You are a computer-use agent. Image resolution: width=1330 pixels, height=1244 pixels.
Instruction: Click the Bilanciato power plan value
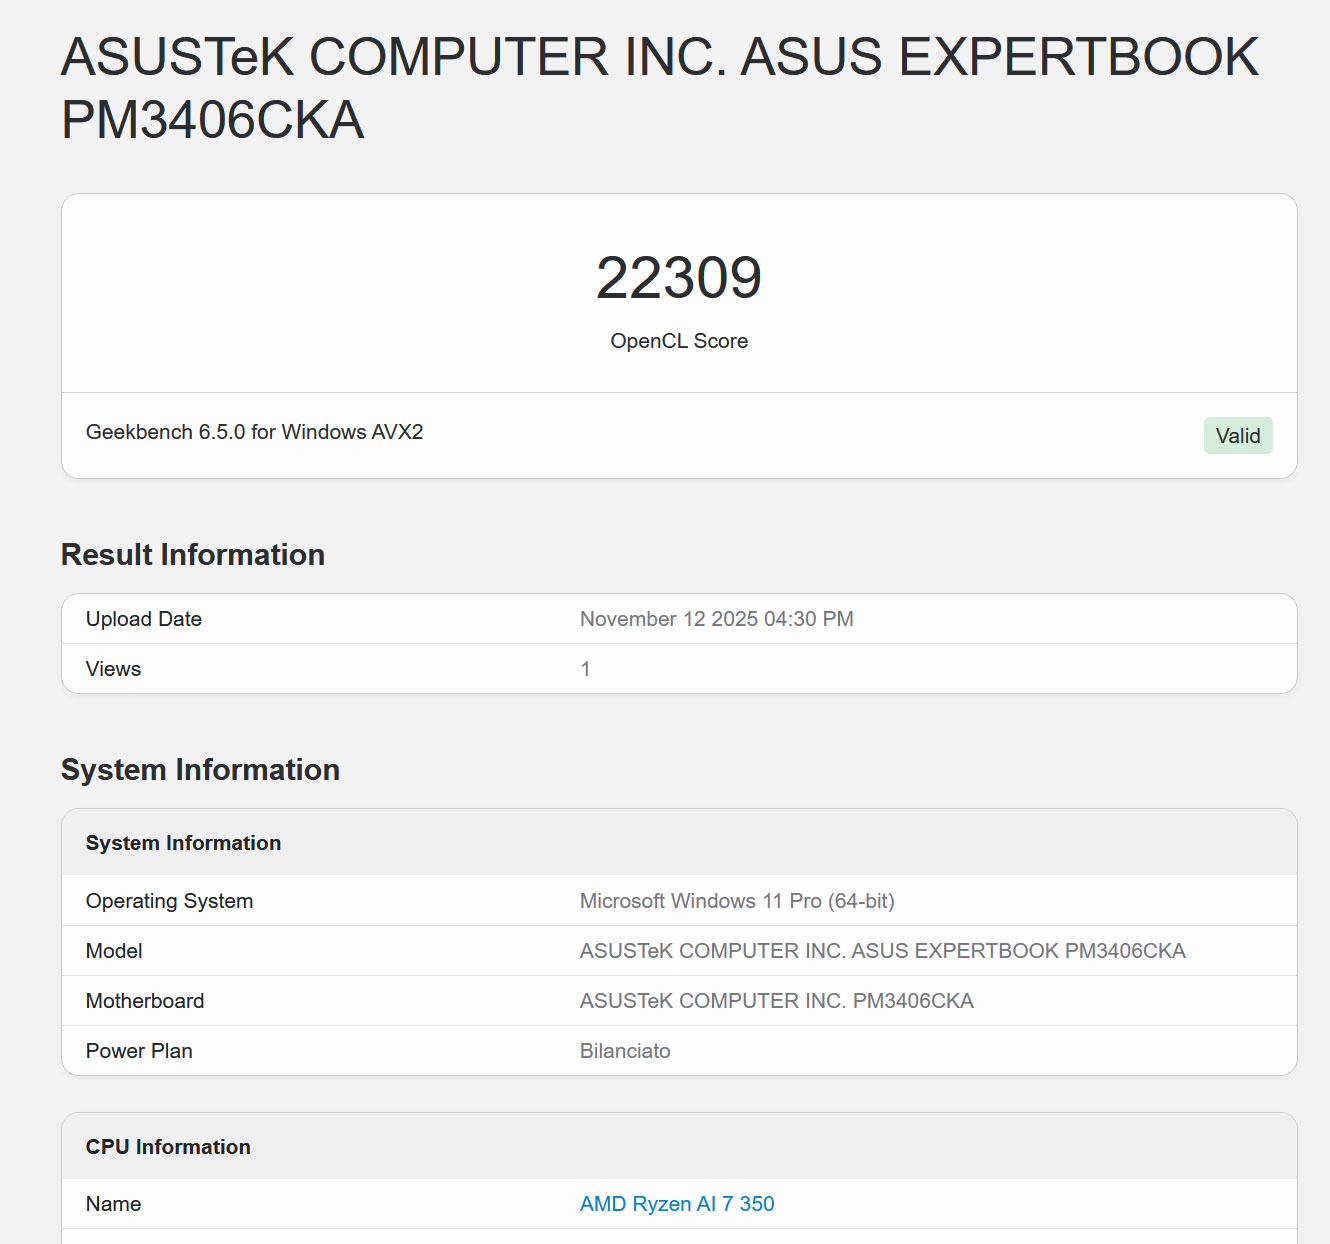[x=625, y=1051]
